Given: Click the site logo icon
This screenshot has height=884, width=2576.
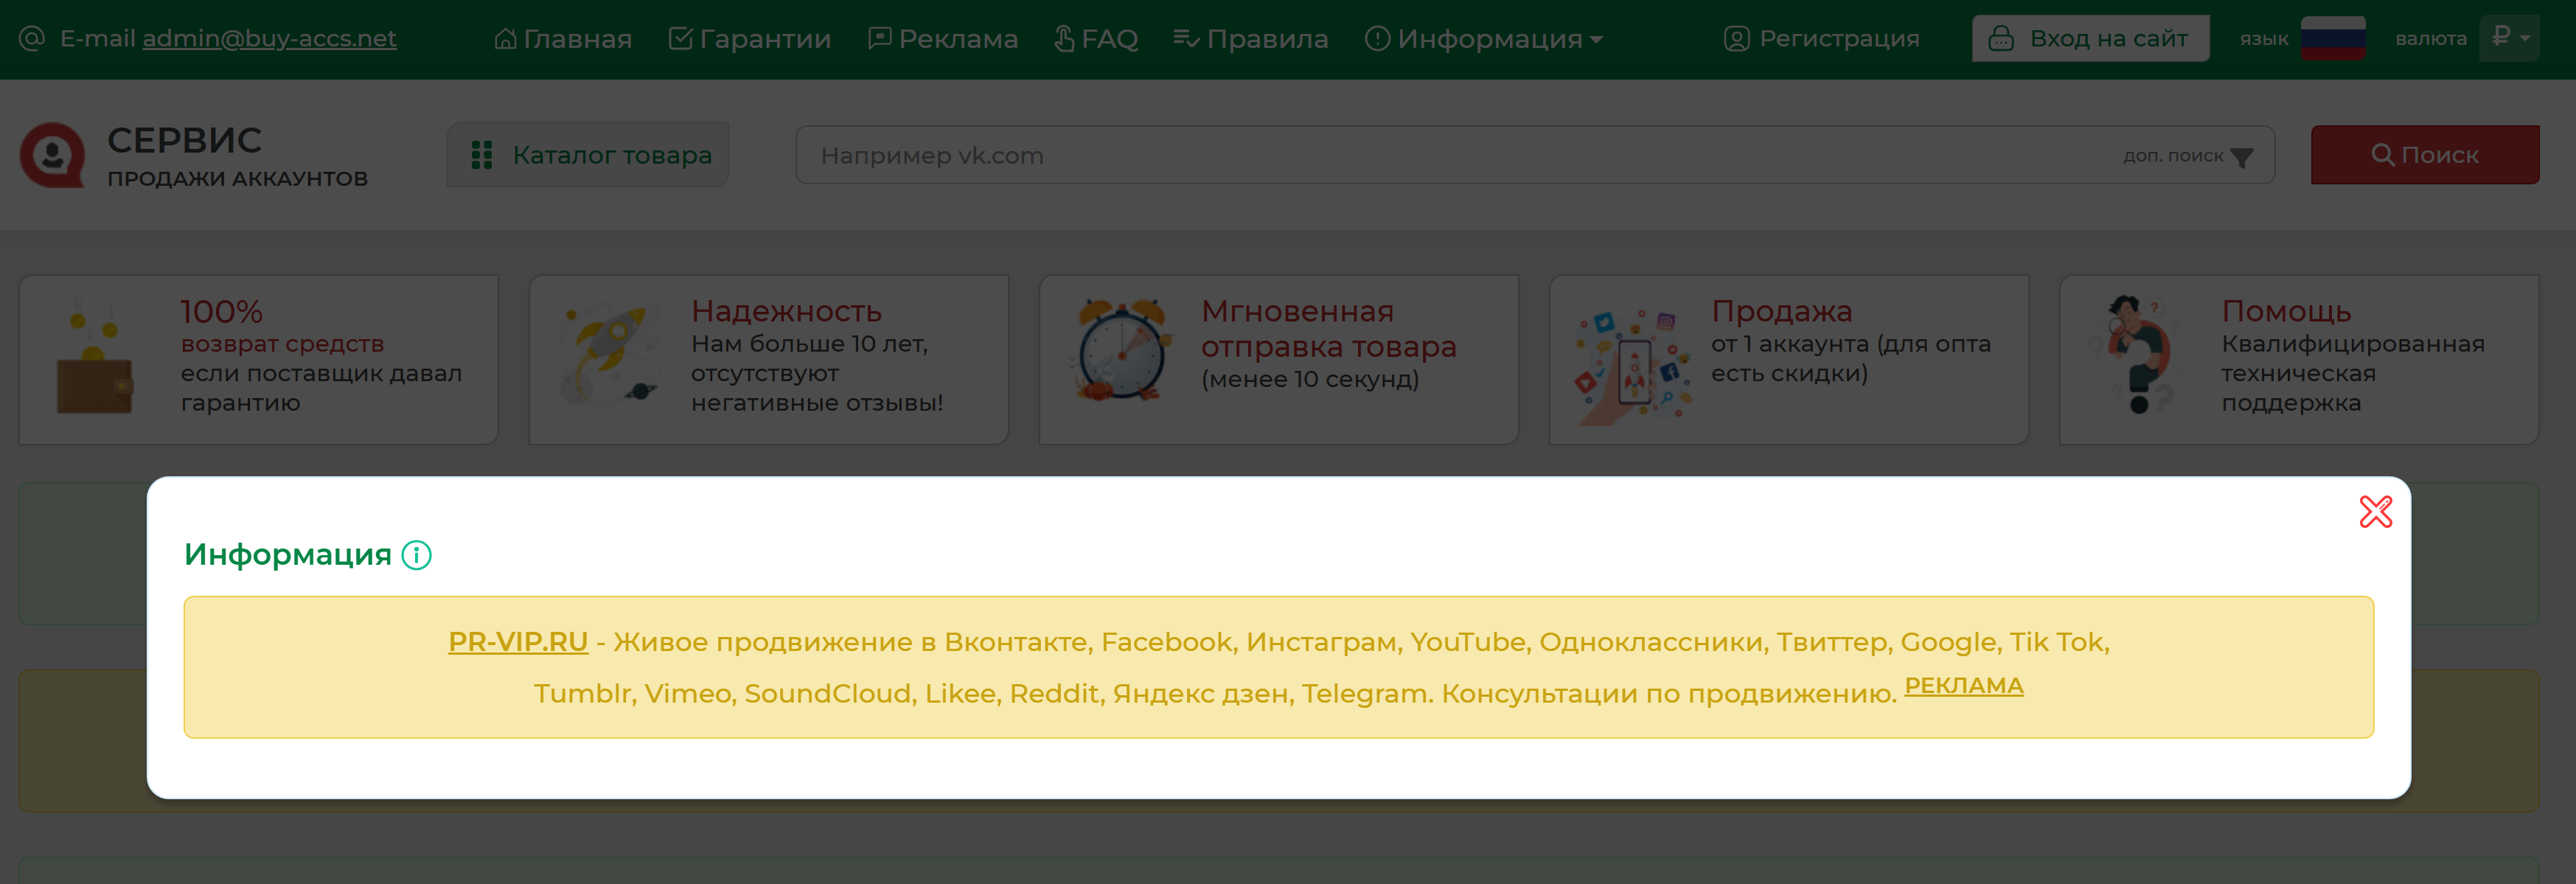Looking at the screenshot, I should (53, 155).
